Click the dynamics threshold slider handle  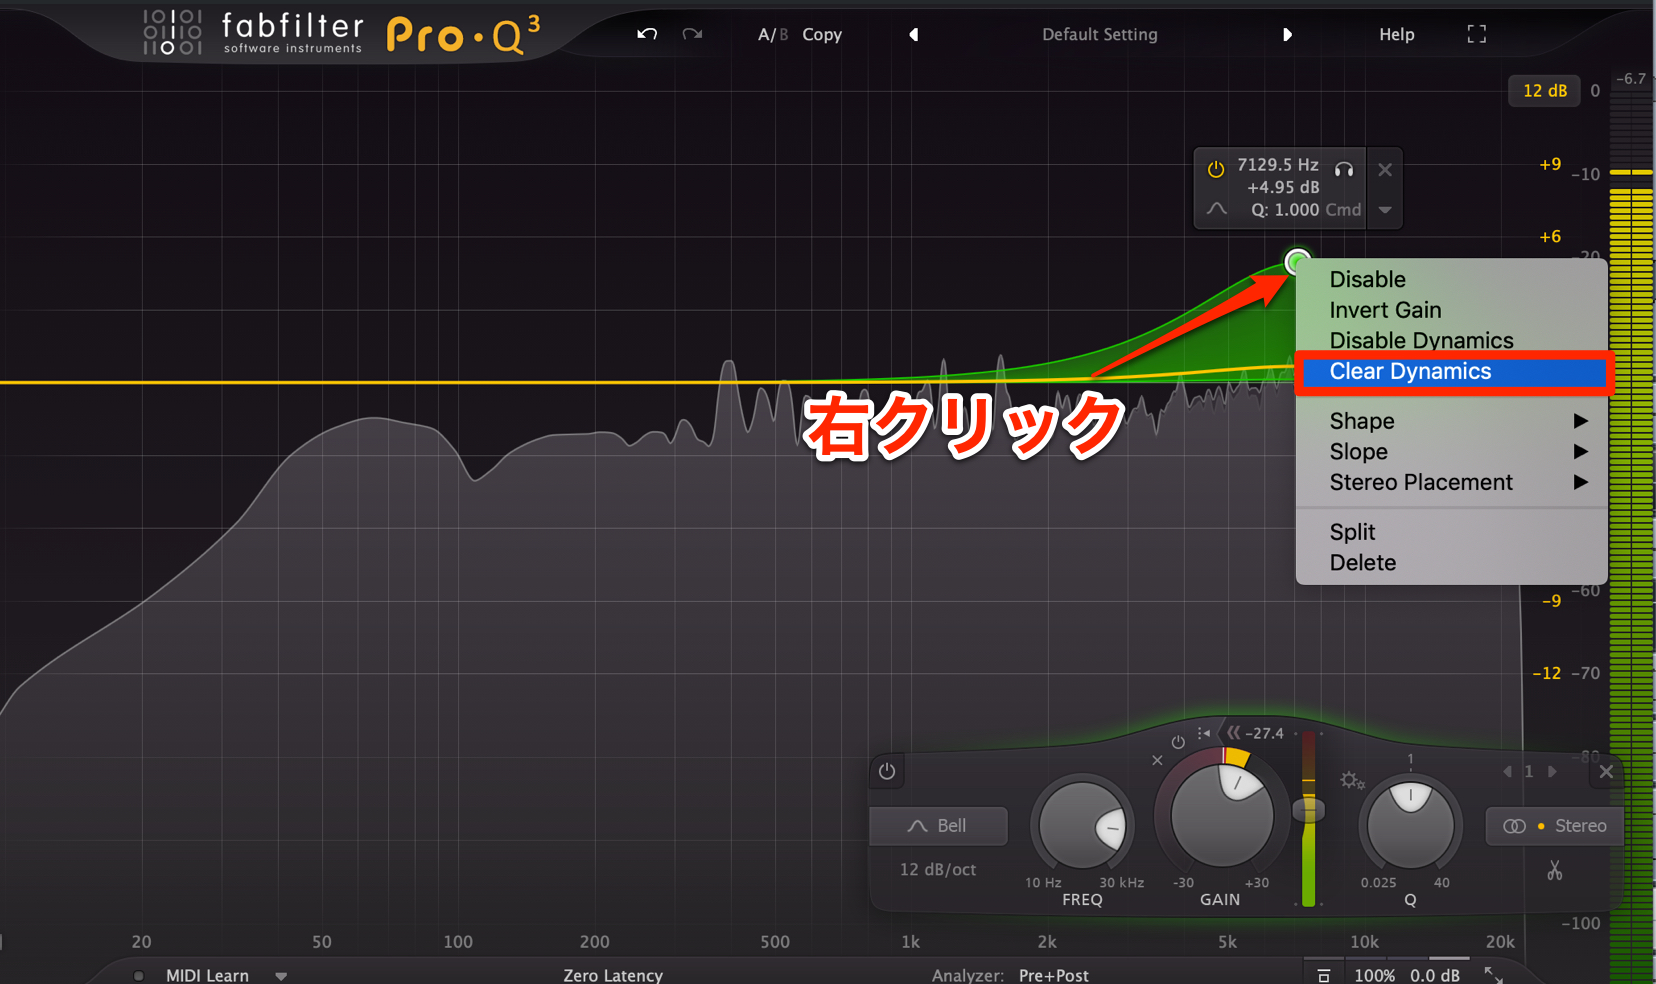tap(1308, 809)
